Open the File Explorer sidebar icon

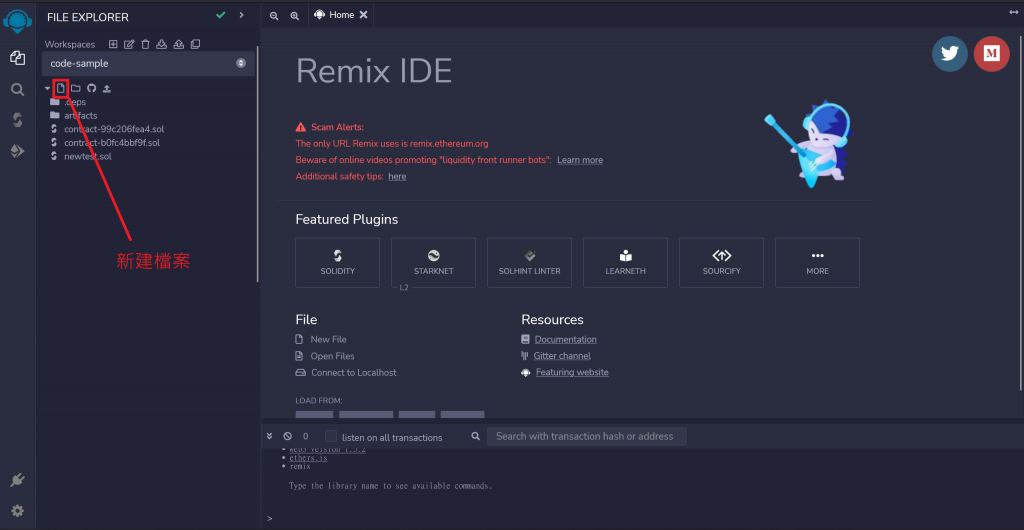(18, 58)
